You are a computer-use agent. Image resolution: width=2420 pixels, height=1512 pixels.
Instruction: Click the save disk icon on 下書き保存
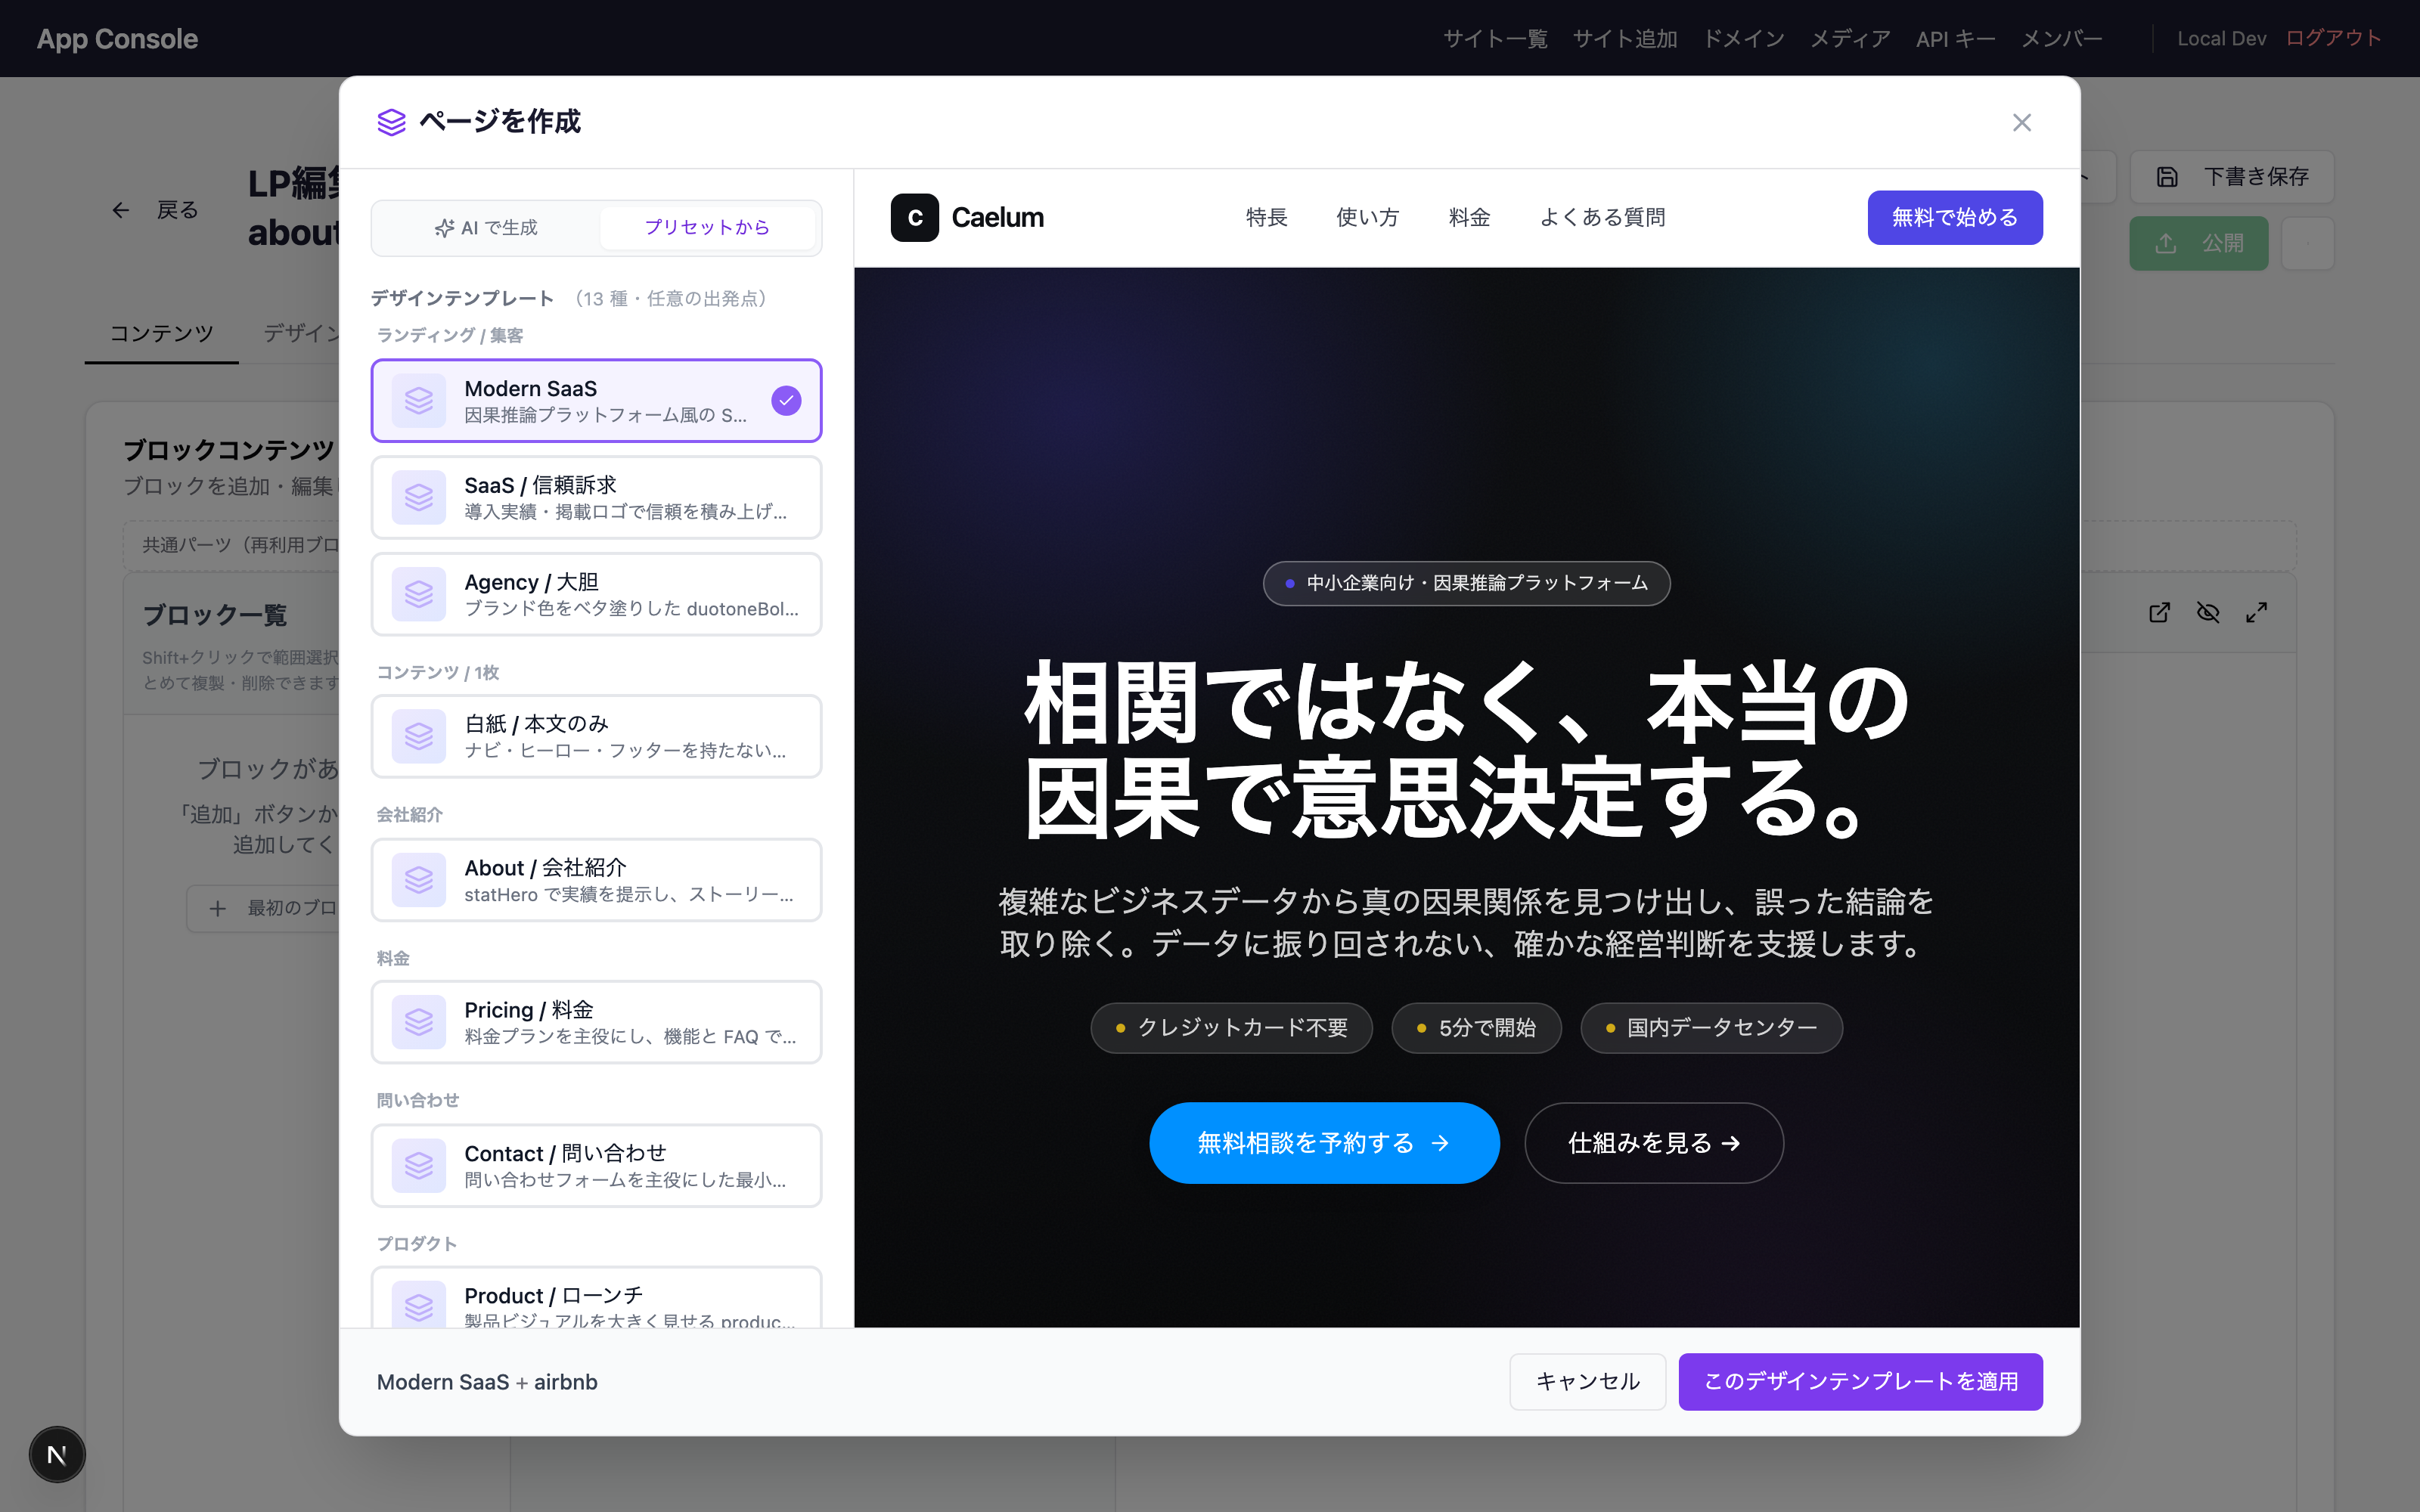tap(2167, 177)
